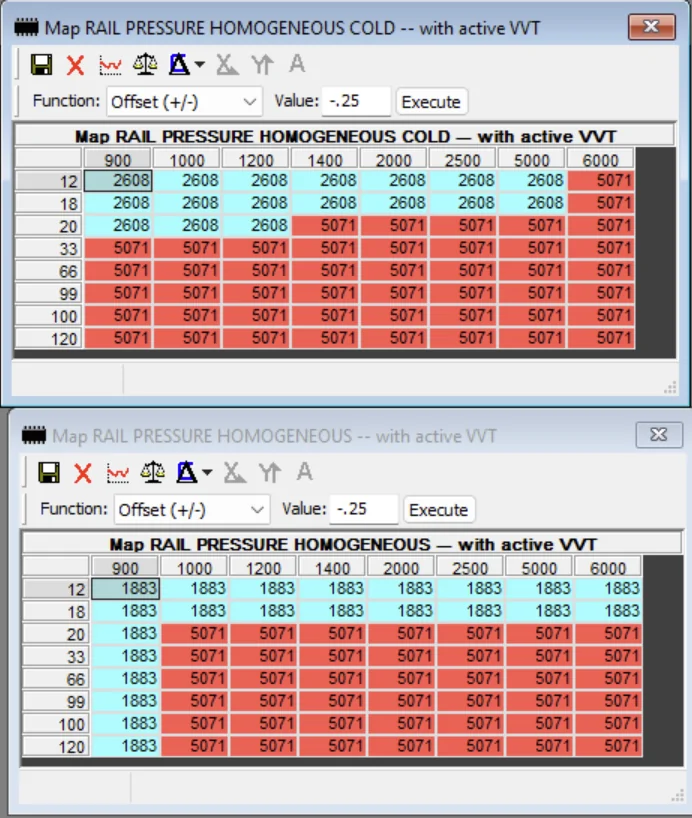Screen dimensions: 692x818
Task: Click resize grip of lower map window
Action: click(677, 796)
